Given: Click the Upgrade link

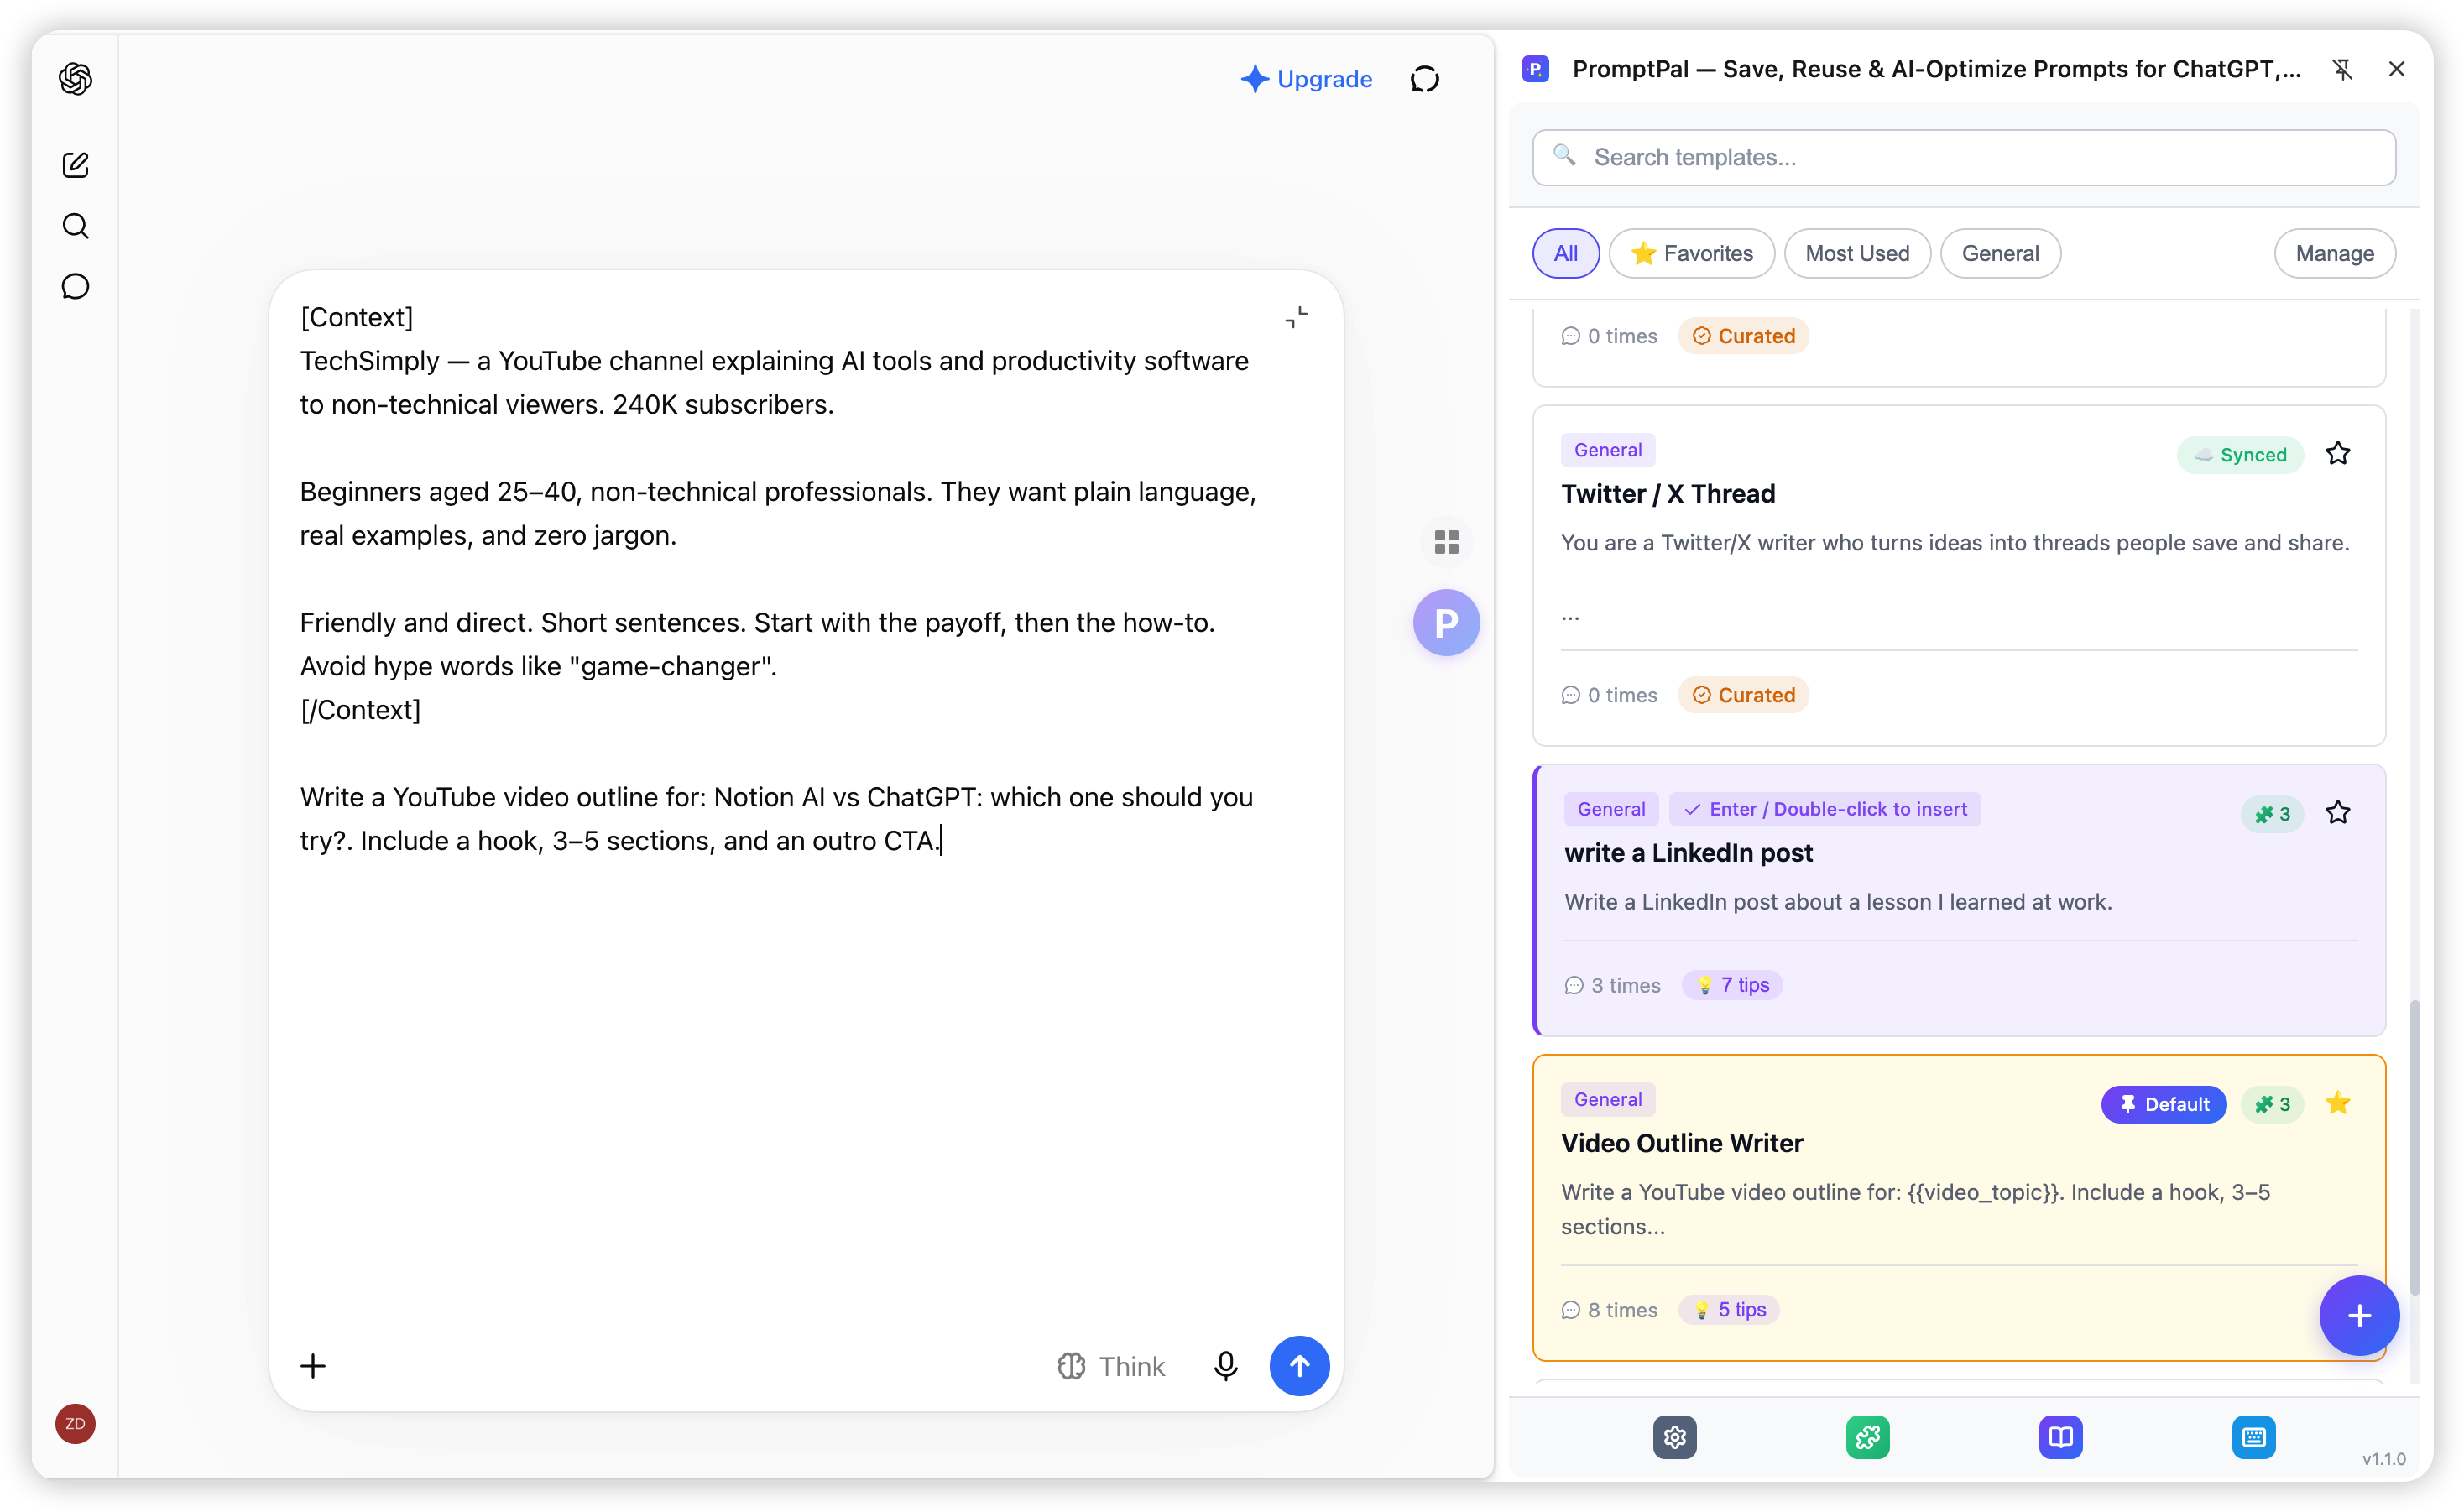Looking at the screenshot, I should [1306, 79].
